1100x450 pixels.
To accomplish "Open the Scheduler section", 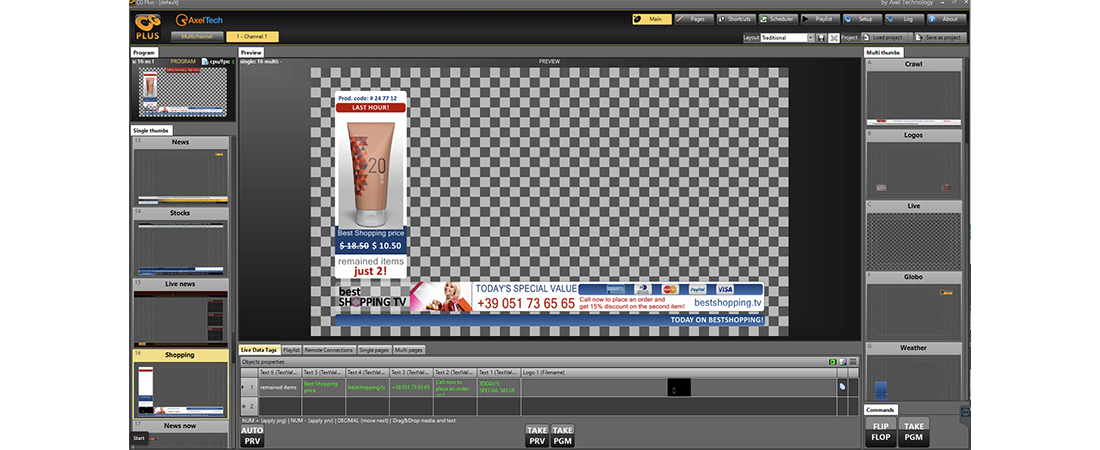I will click(x=777, y=20).
